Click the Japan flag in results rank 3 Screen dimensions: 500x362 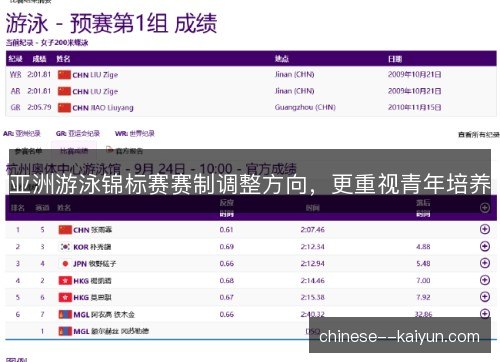[x=65, y=264]
